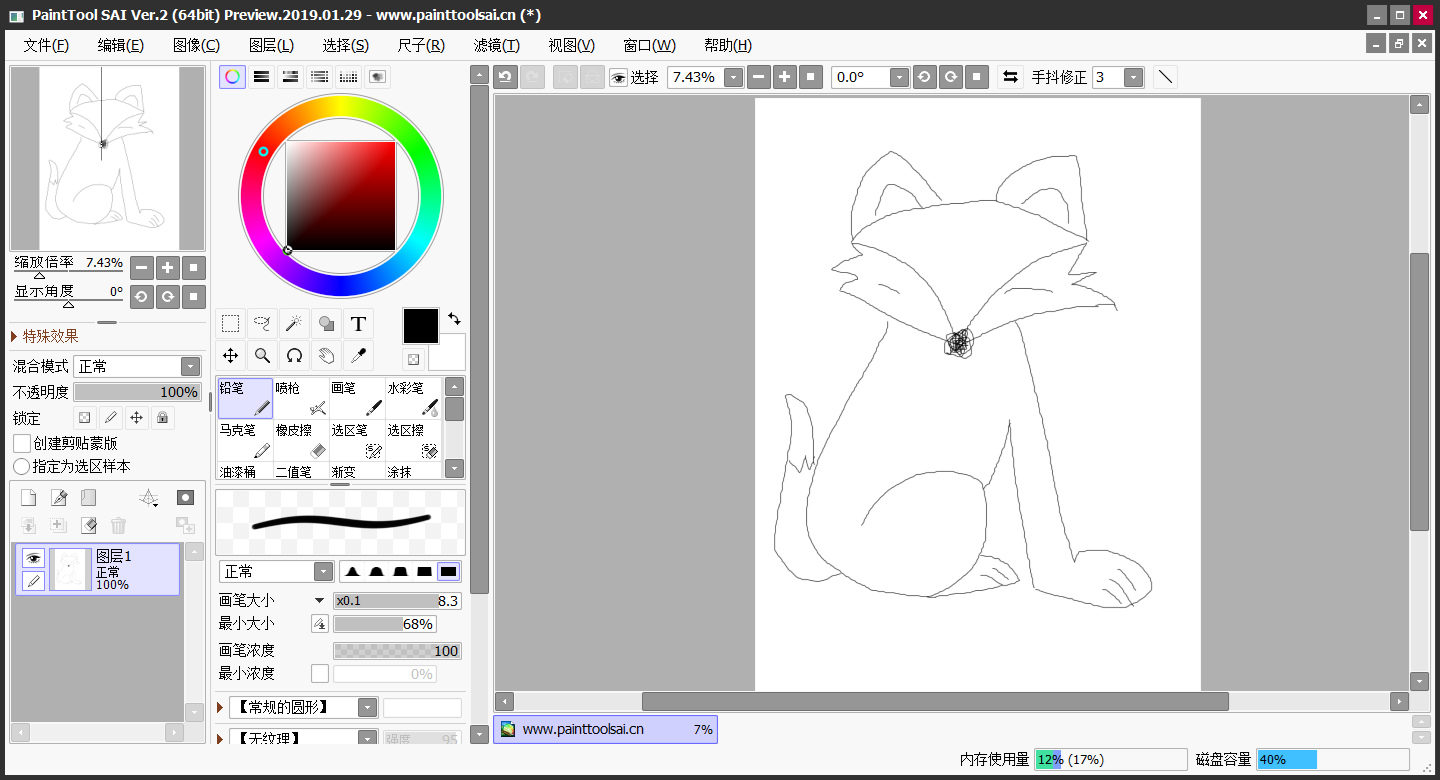Choose the 选区笔 selection pen
Image resolution: width=1440 pixels, height=780 pixels.
pos(357,441)
